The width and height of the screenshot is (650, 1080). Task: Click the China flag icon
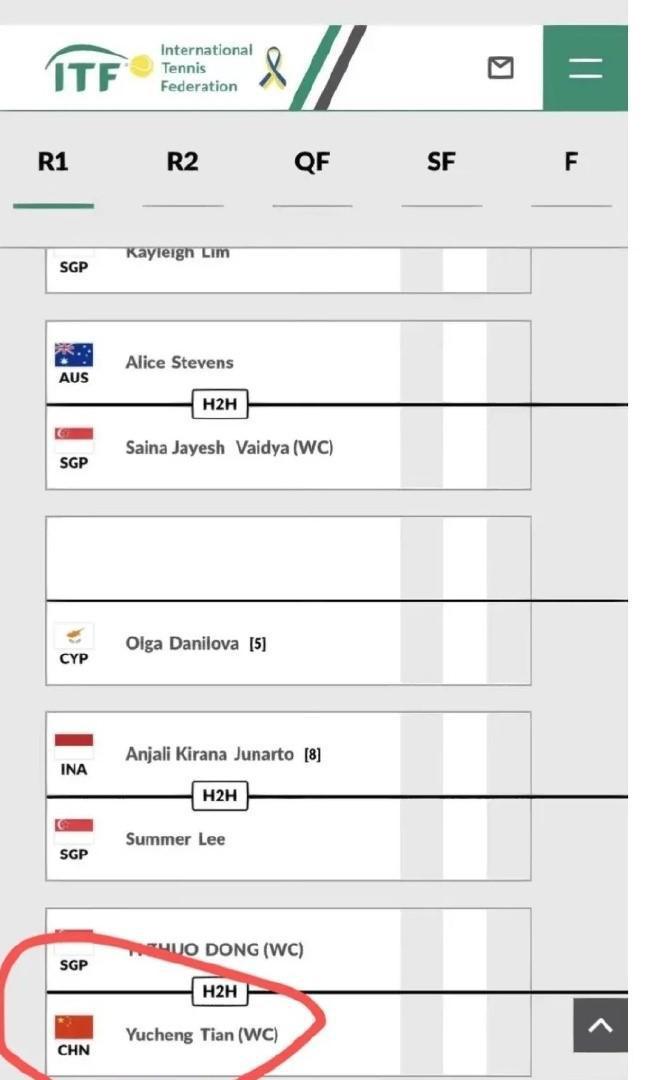pos(74,1027)
